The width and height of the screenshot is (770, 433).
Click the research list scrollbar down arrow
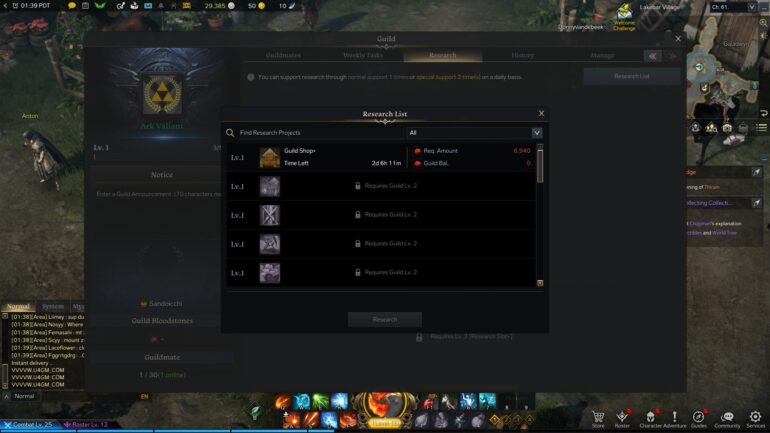tap(540, 283)
